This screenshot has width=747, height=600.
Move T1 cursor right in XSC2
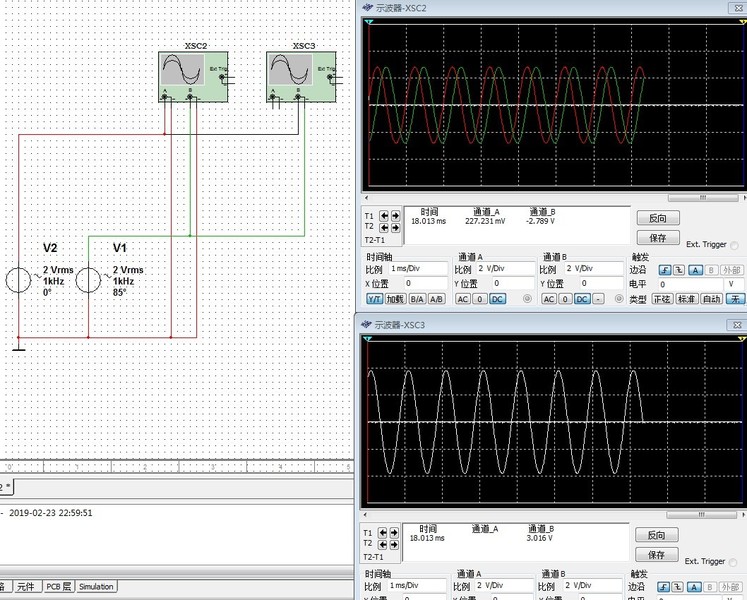[397, 216]
